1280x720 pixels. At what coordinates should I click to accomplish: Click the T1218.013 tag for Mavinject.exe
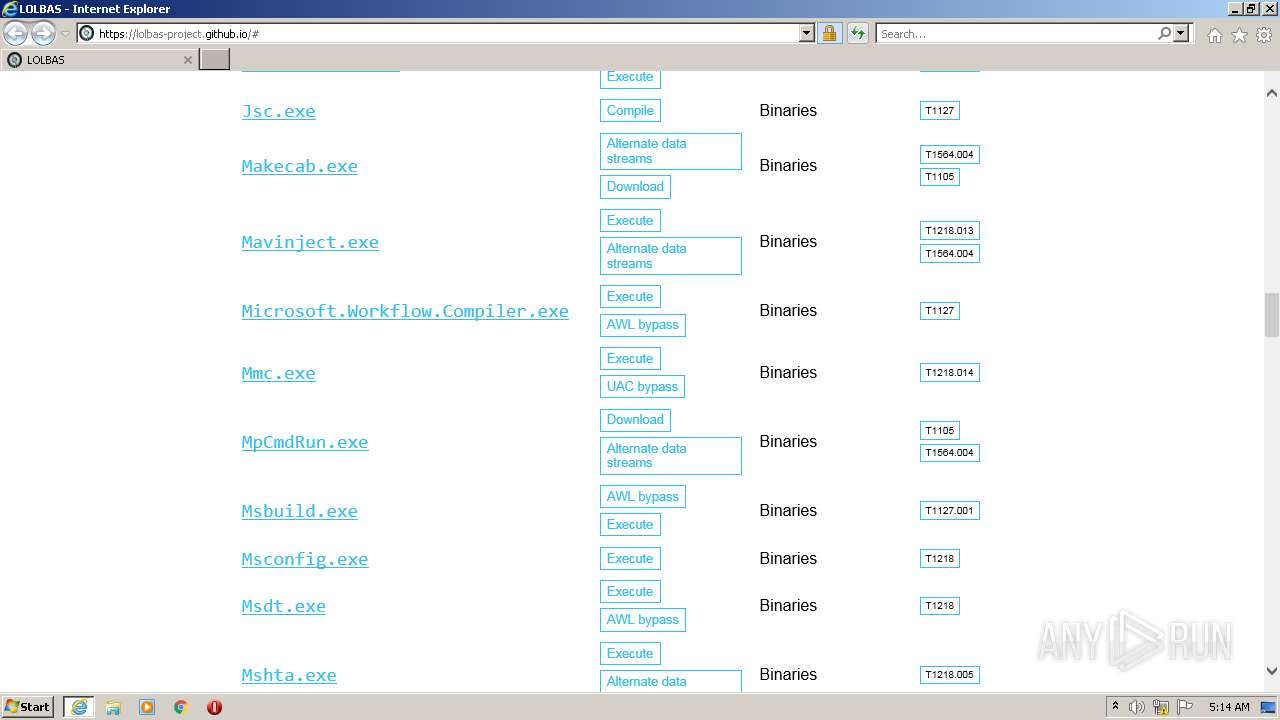tap(950, 230)
